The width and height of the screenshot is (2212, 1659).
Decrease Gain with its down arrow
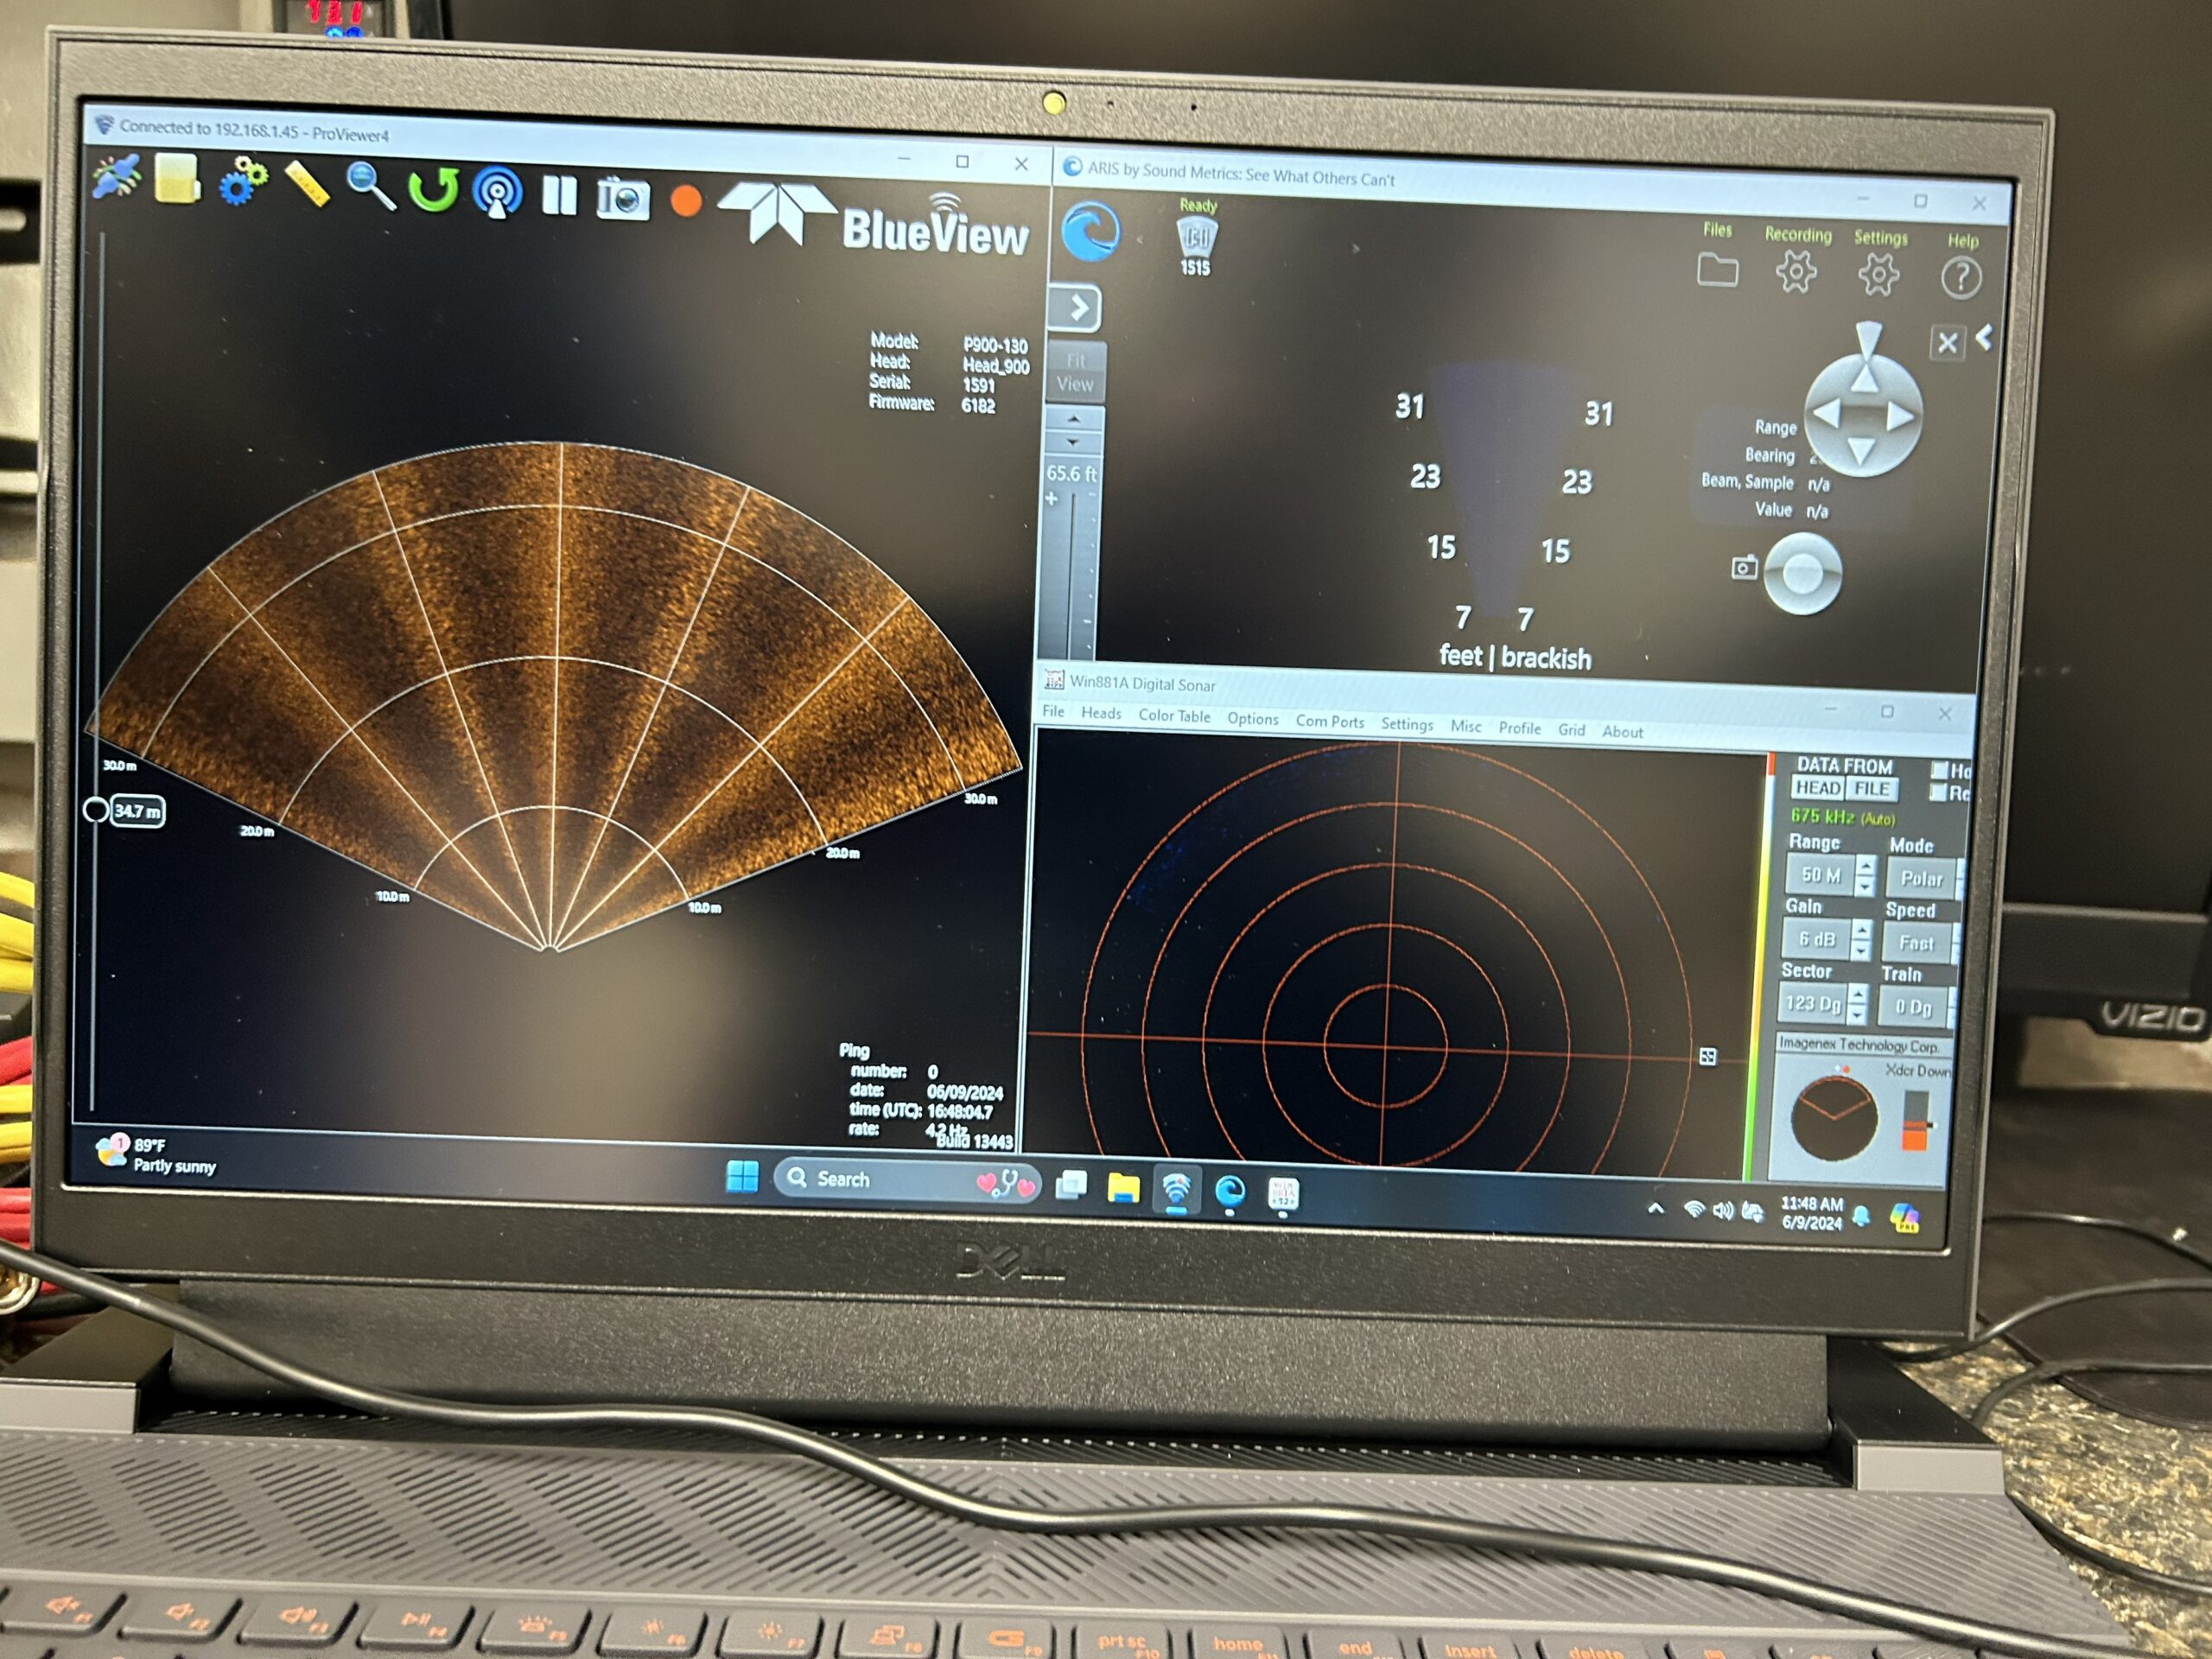1861,950
